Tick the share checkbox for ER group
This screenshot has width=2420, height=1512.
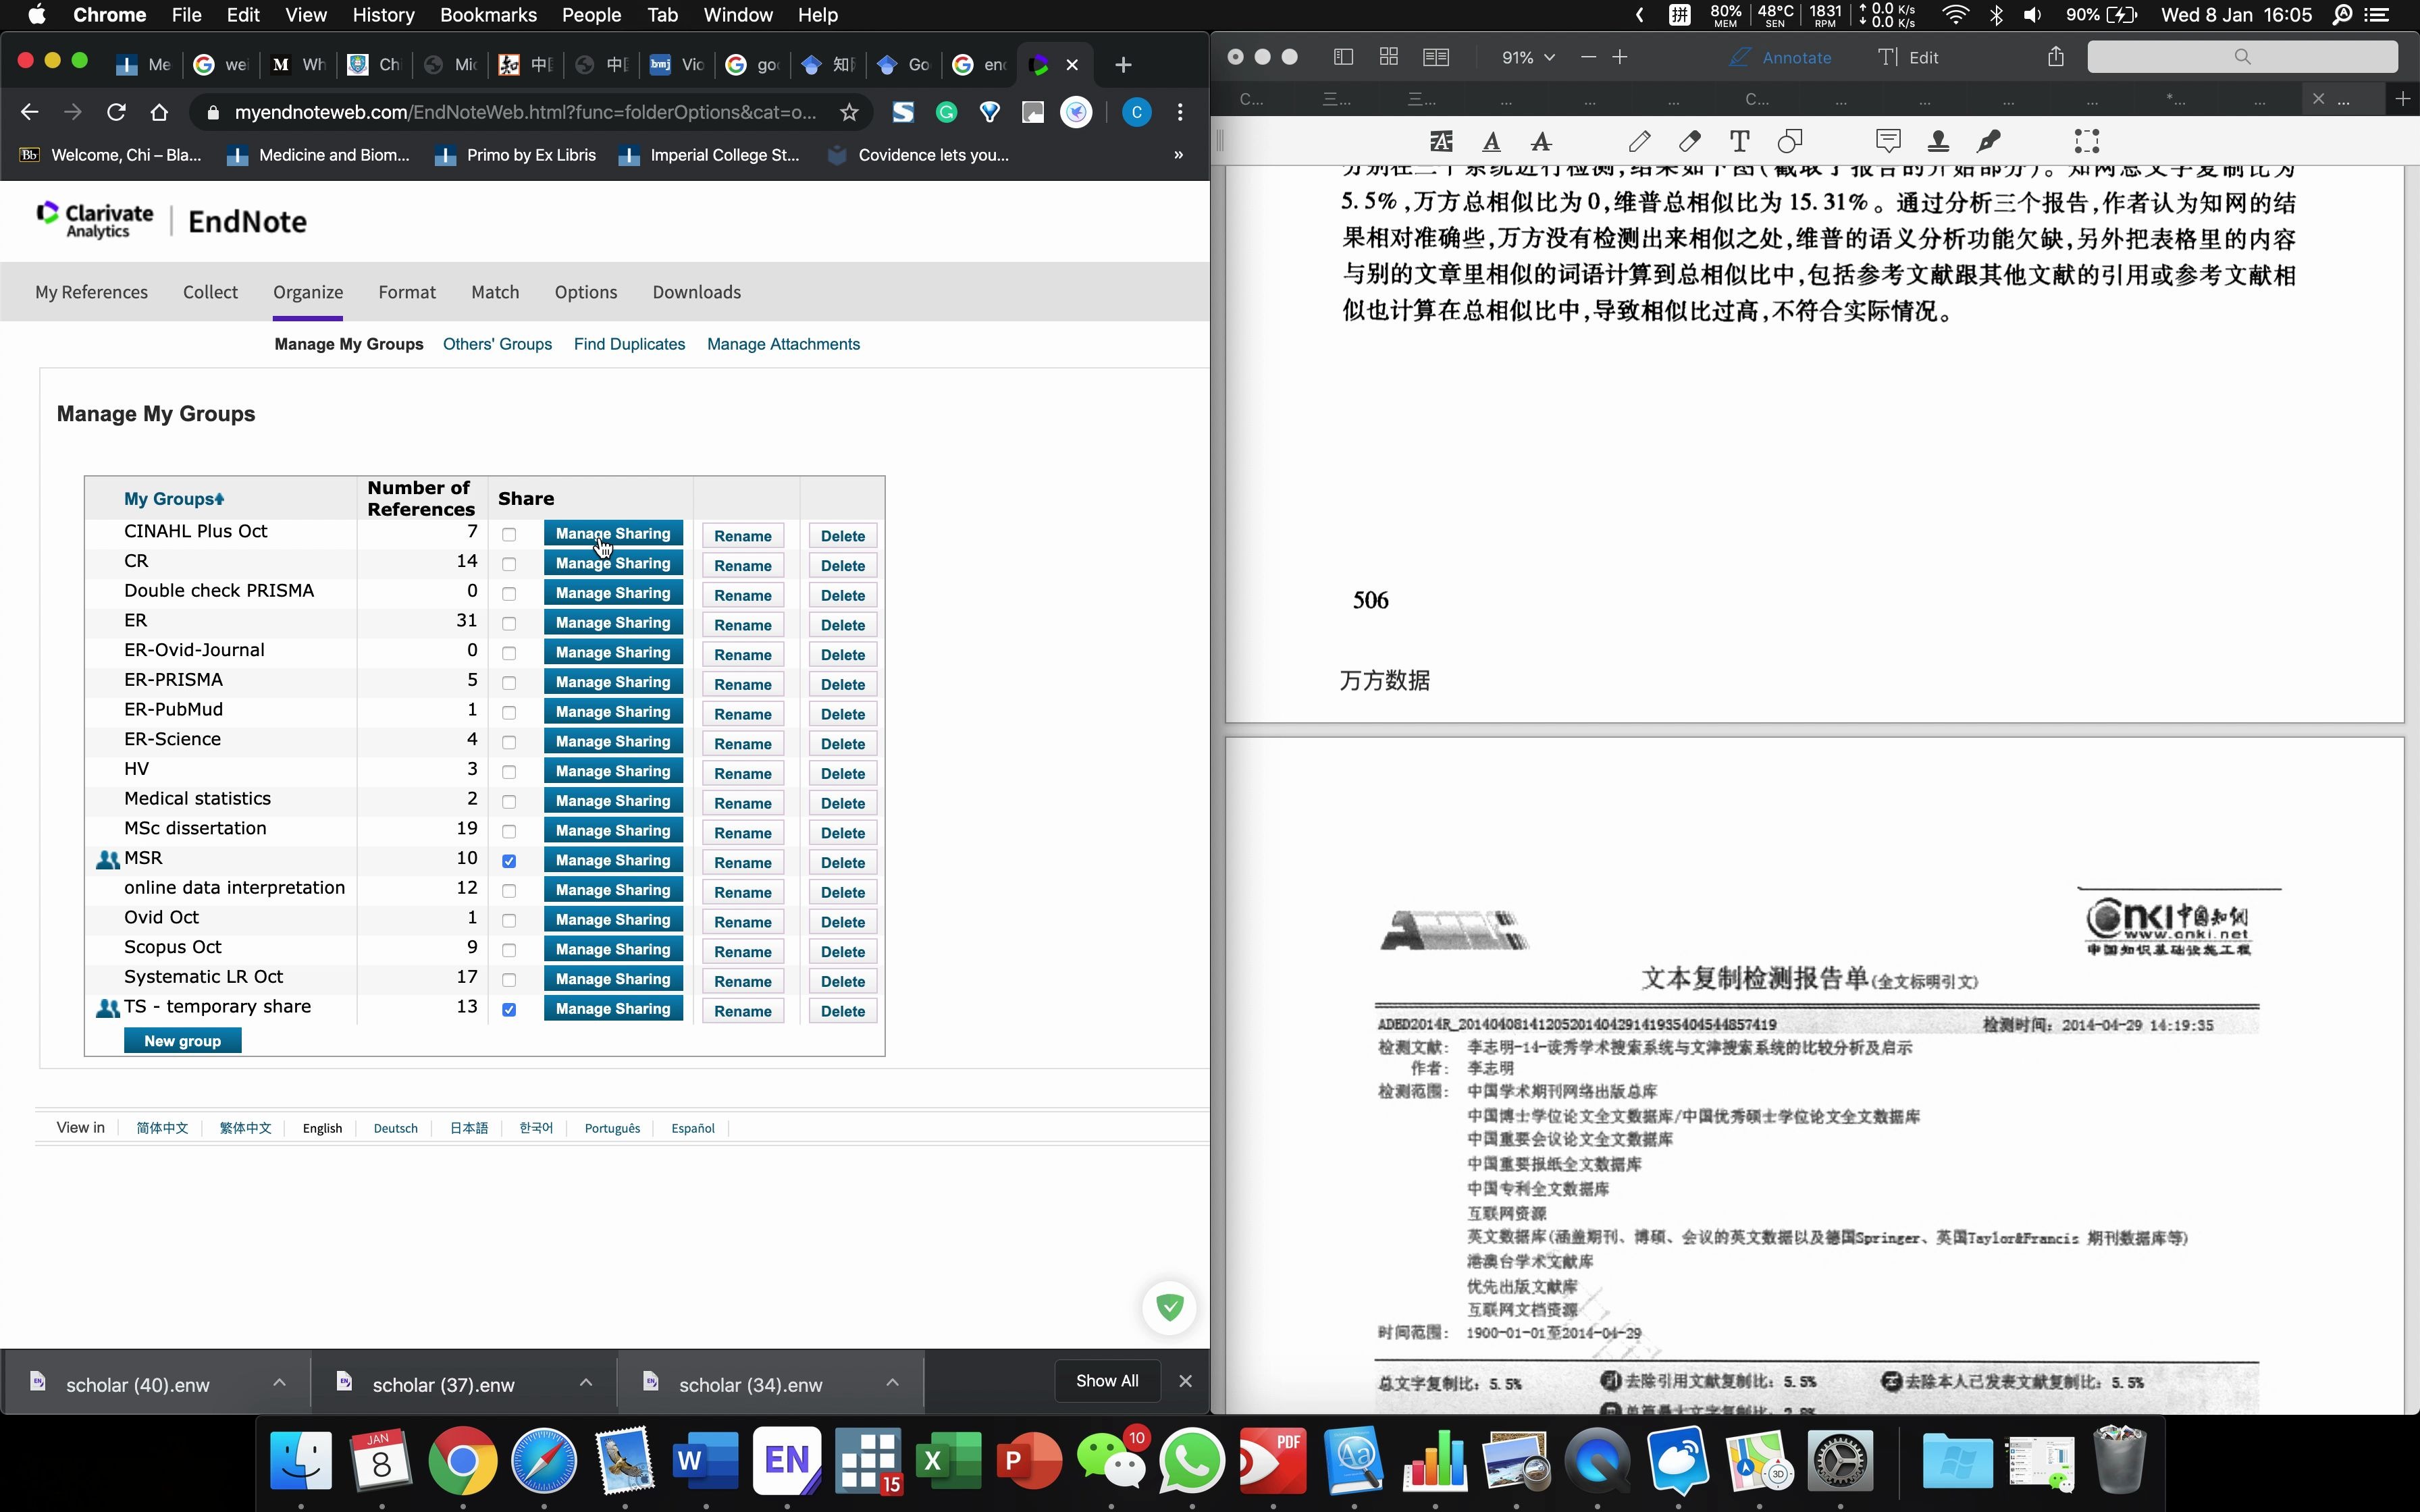509,624
